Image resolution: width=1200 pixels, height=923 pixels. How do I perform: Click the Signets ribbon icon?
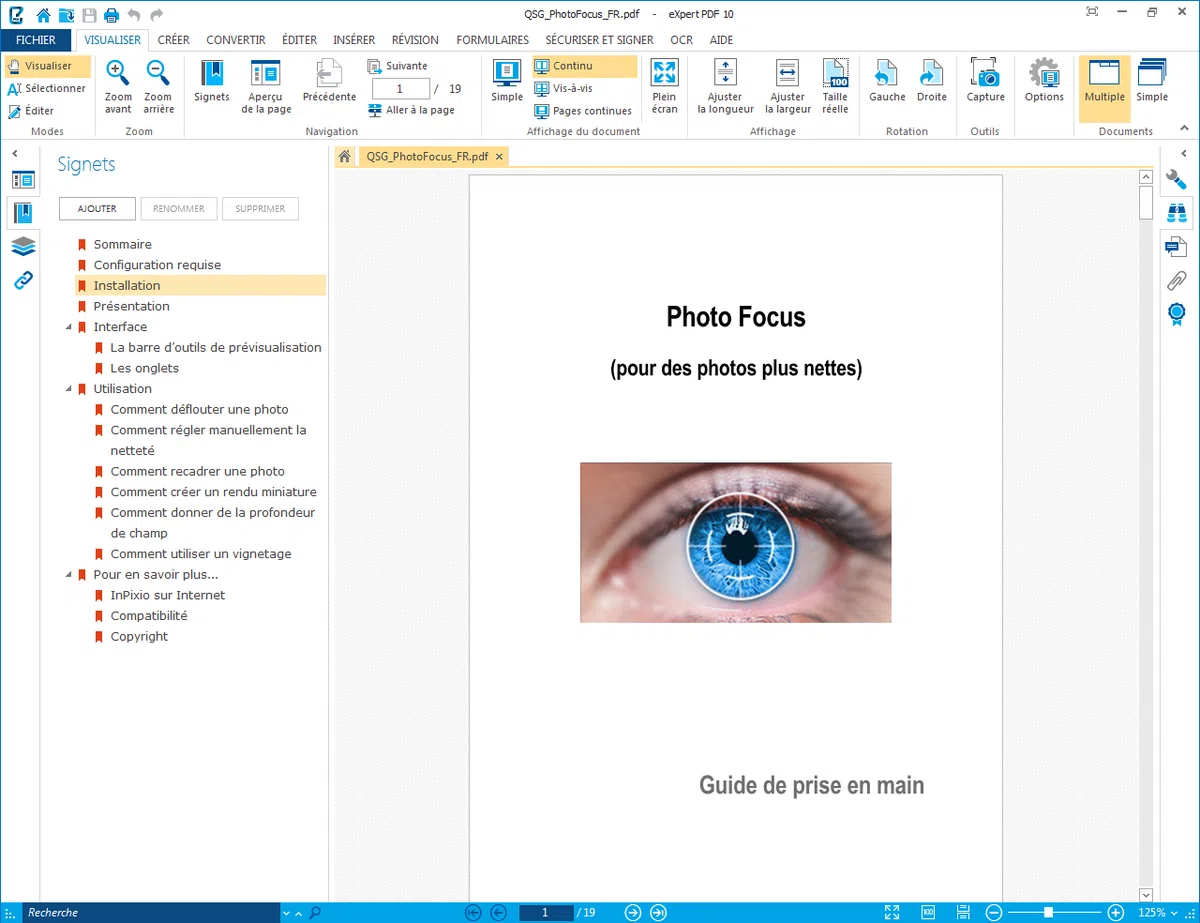point(212,73)
